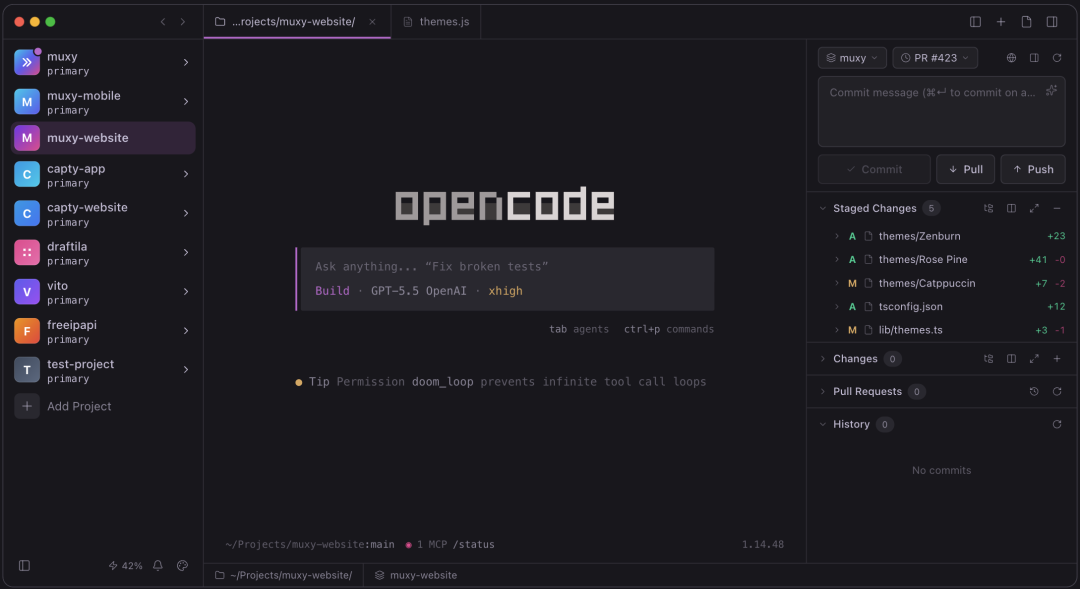
Task: Click the Pull Requests history clock icon
Action: (1034, 391)
